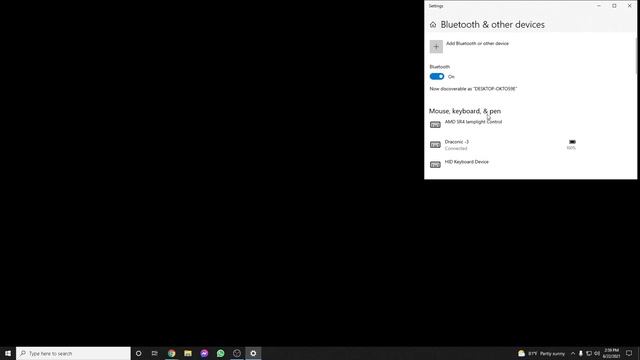This screenshot has width=640, height=360.
Task: Open the Action Center notifications icon
Action: click(629, 353)
